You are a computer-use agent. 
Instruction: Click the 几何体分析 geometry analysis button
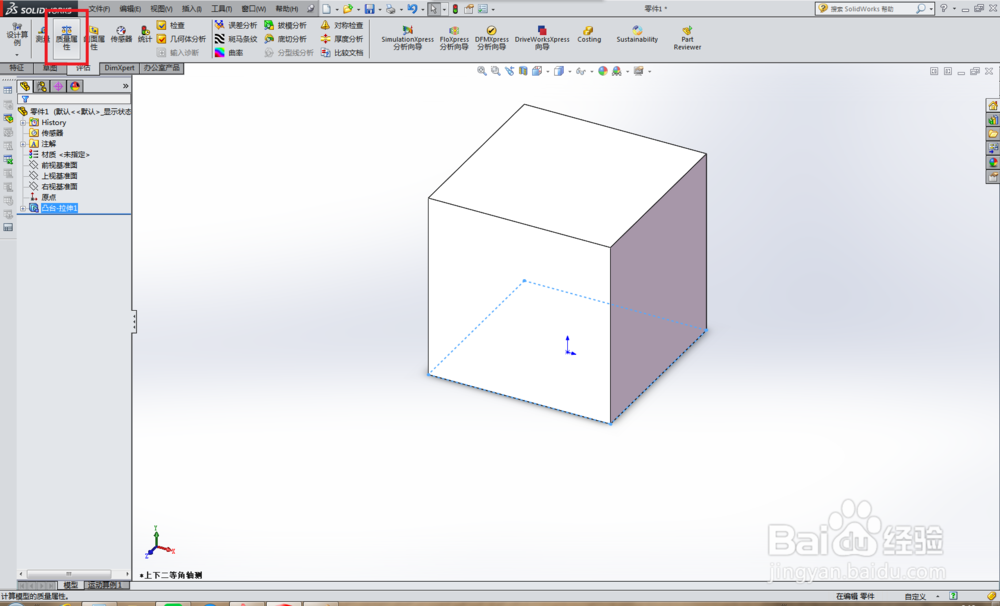click(181, 39)
